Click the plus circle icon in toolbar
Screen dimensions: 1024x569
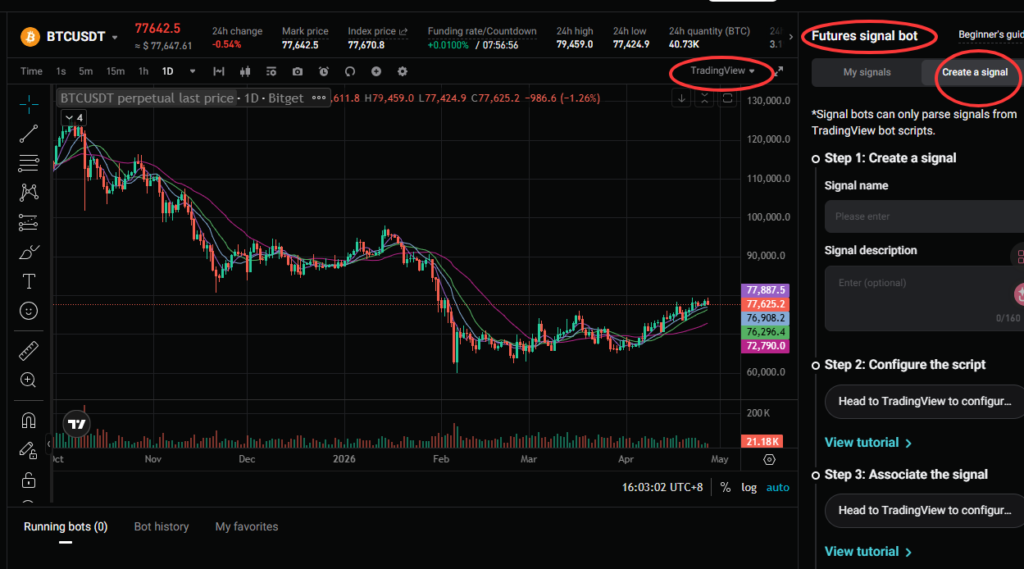376,71
